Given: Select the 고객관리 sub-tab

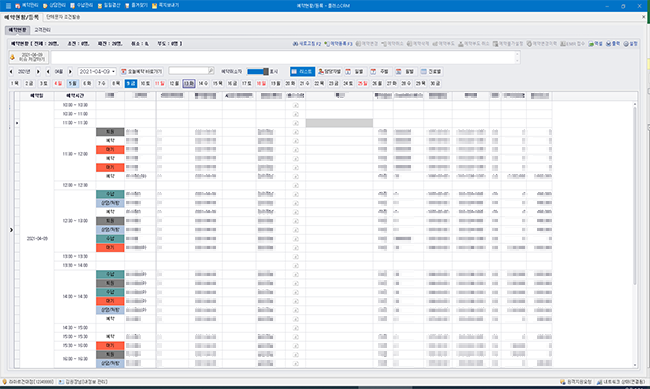Looking at the screenshot, I should coord(42,30).
